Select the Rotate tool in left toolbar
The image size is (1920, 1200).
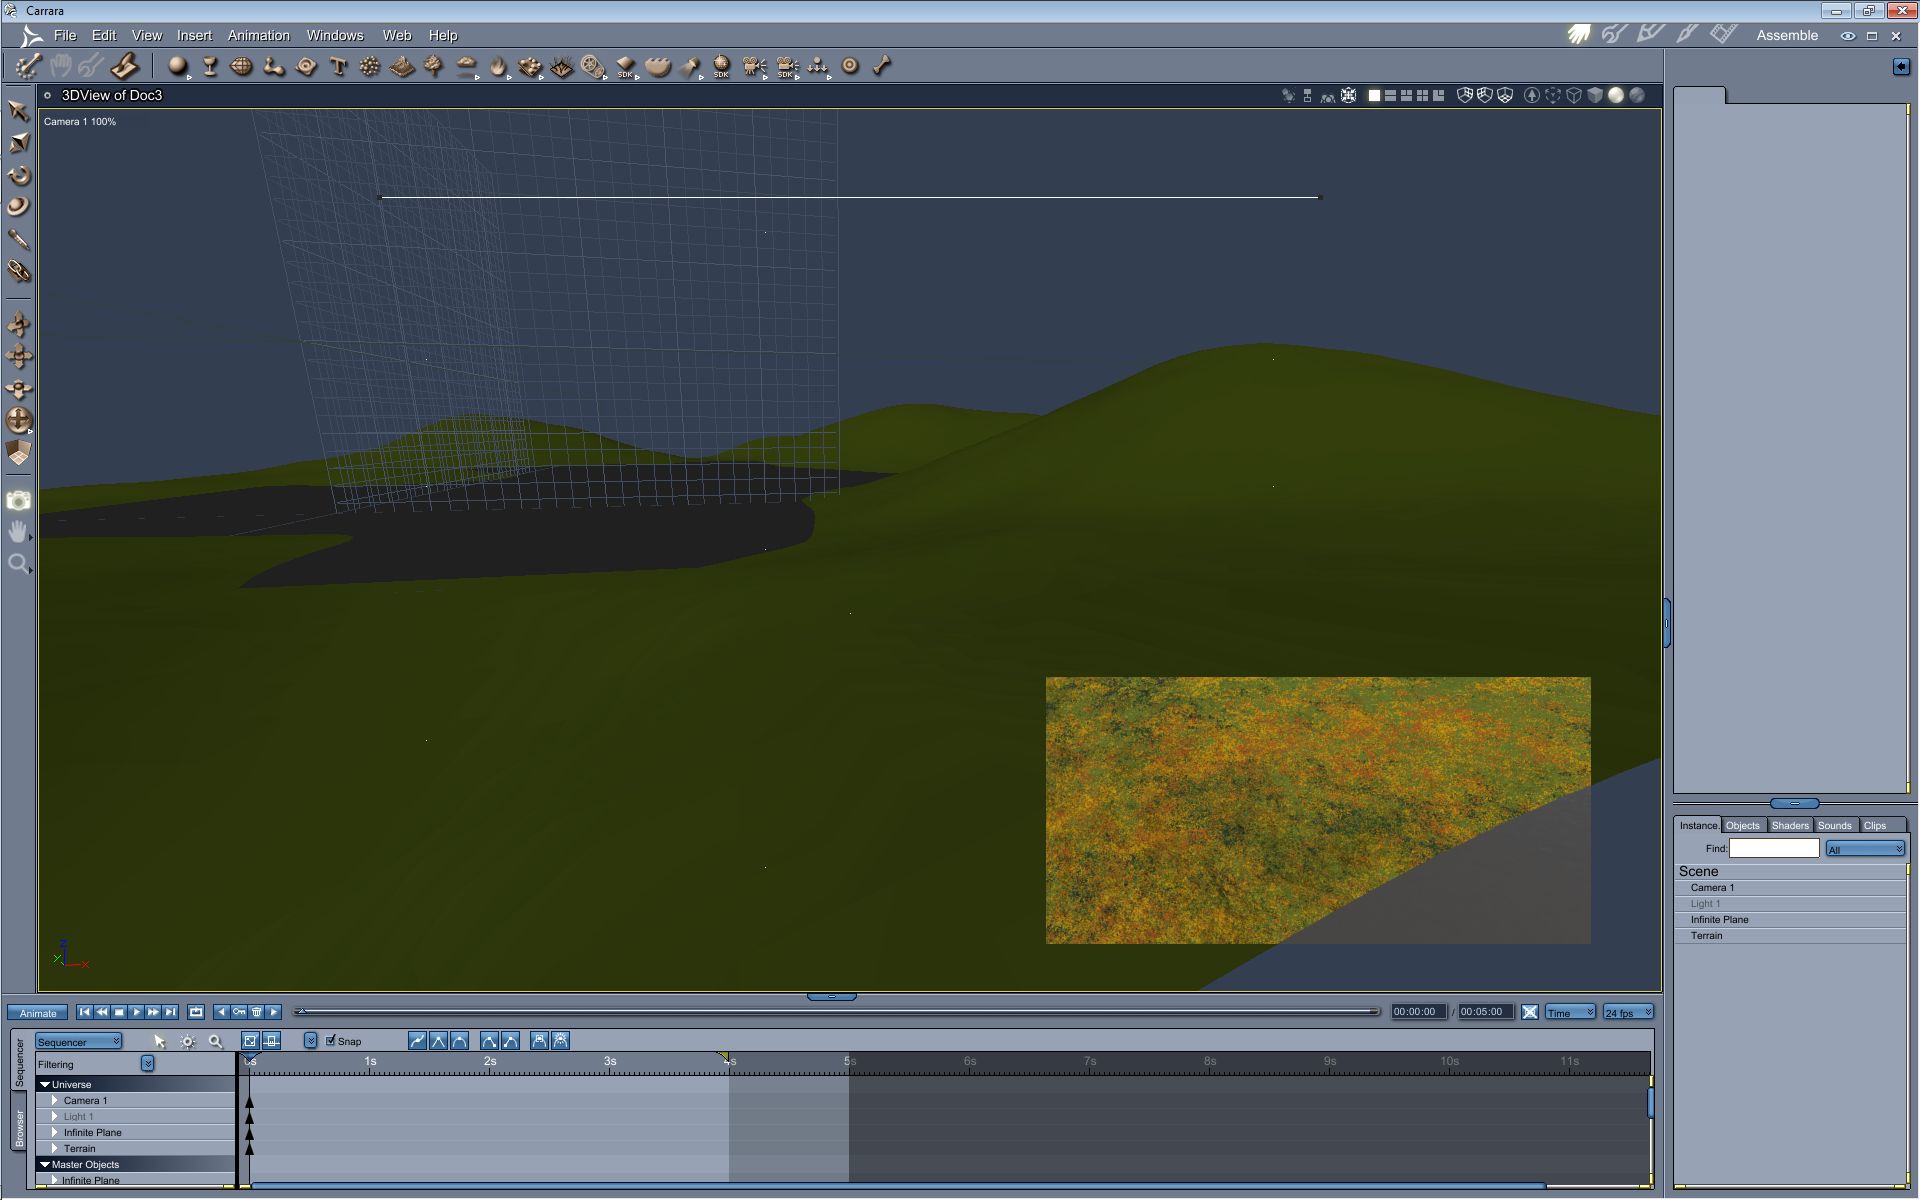pyautogui.click(x=18, y=176)
